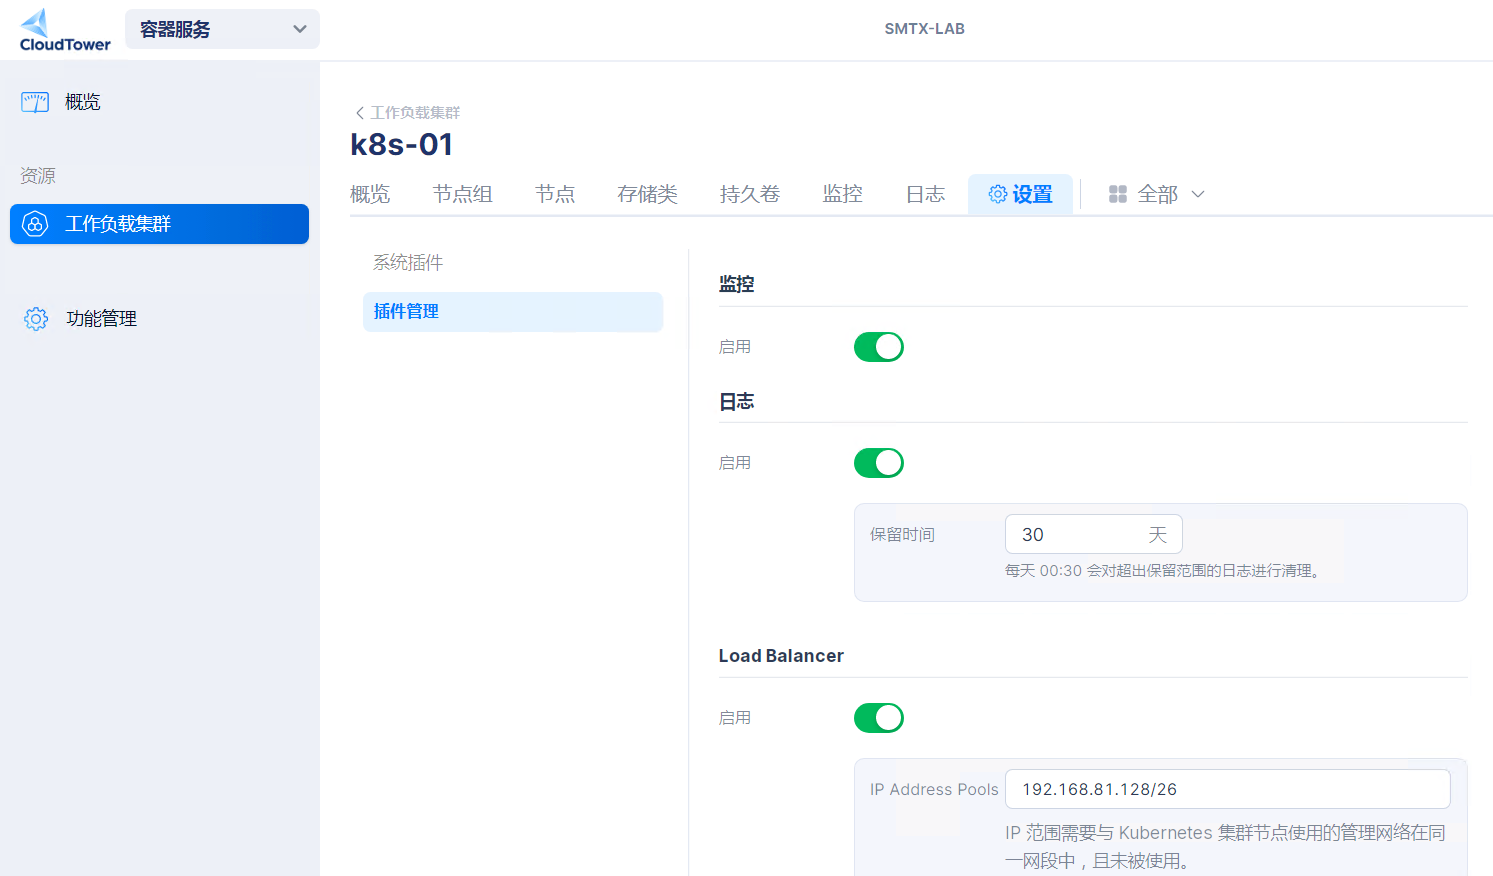Go back via 工作负载集群 breadcrumb link
1493x876 pixels.
[x=415, y=113]
